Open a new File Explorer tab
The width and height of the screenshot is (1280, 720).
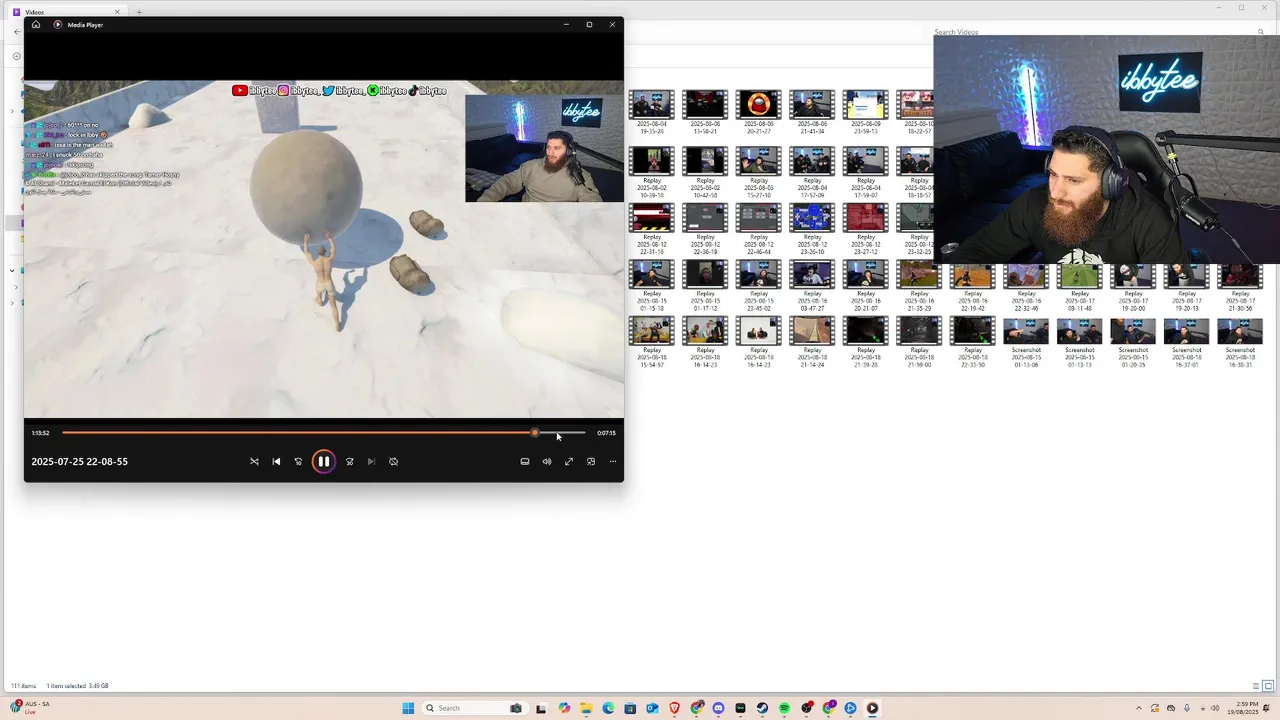pos(139,12)
